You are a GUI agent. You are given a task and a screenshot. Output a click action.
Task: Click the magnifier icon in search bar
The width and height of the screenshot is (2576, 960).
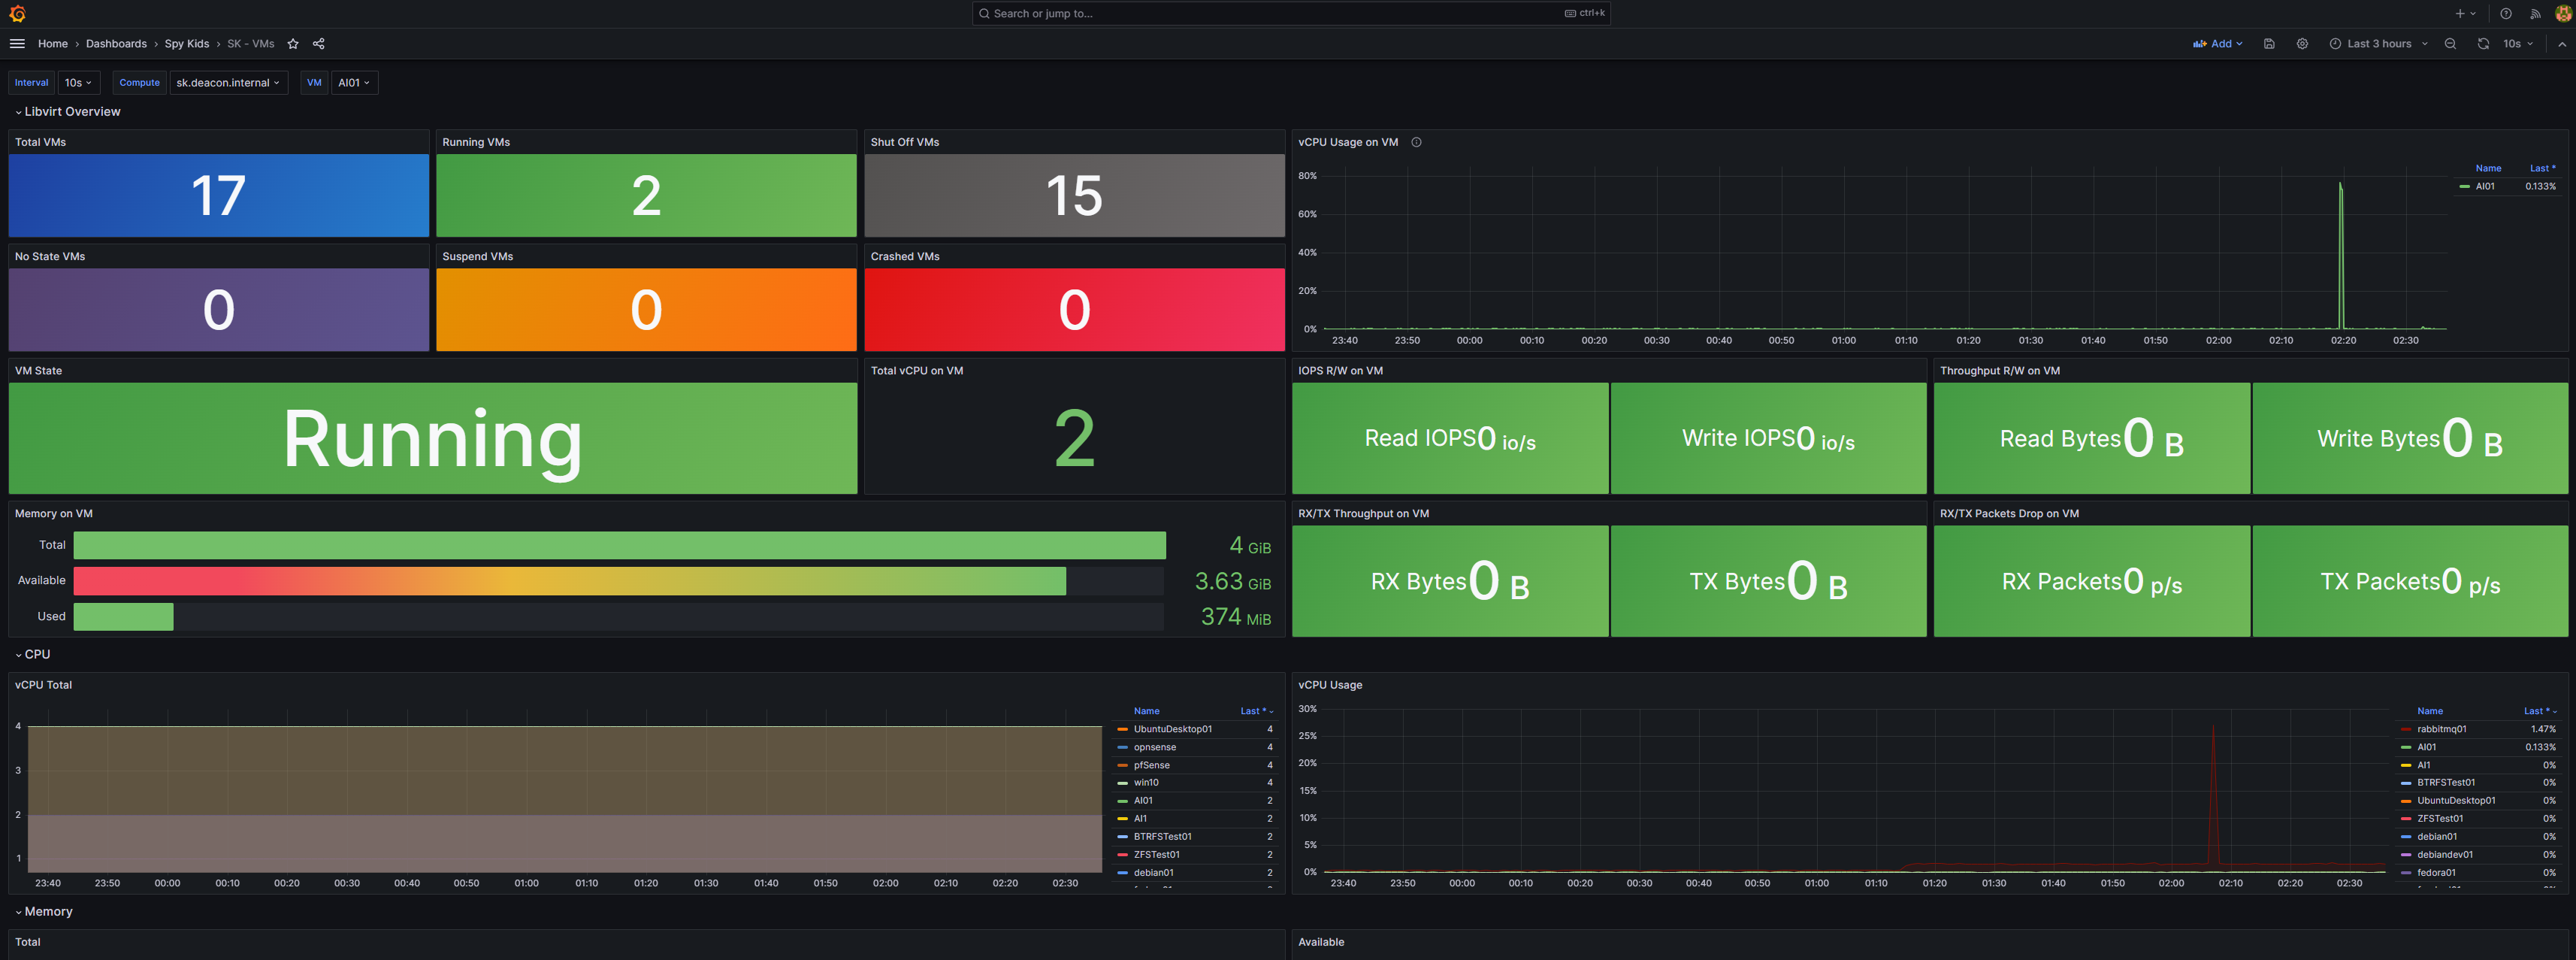984,14
